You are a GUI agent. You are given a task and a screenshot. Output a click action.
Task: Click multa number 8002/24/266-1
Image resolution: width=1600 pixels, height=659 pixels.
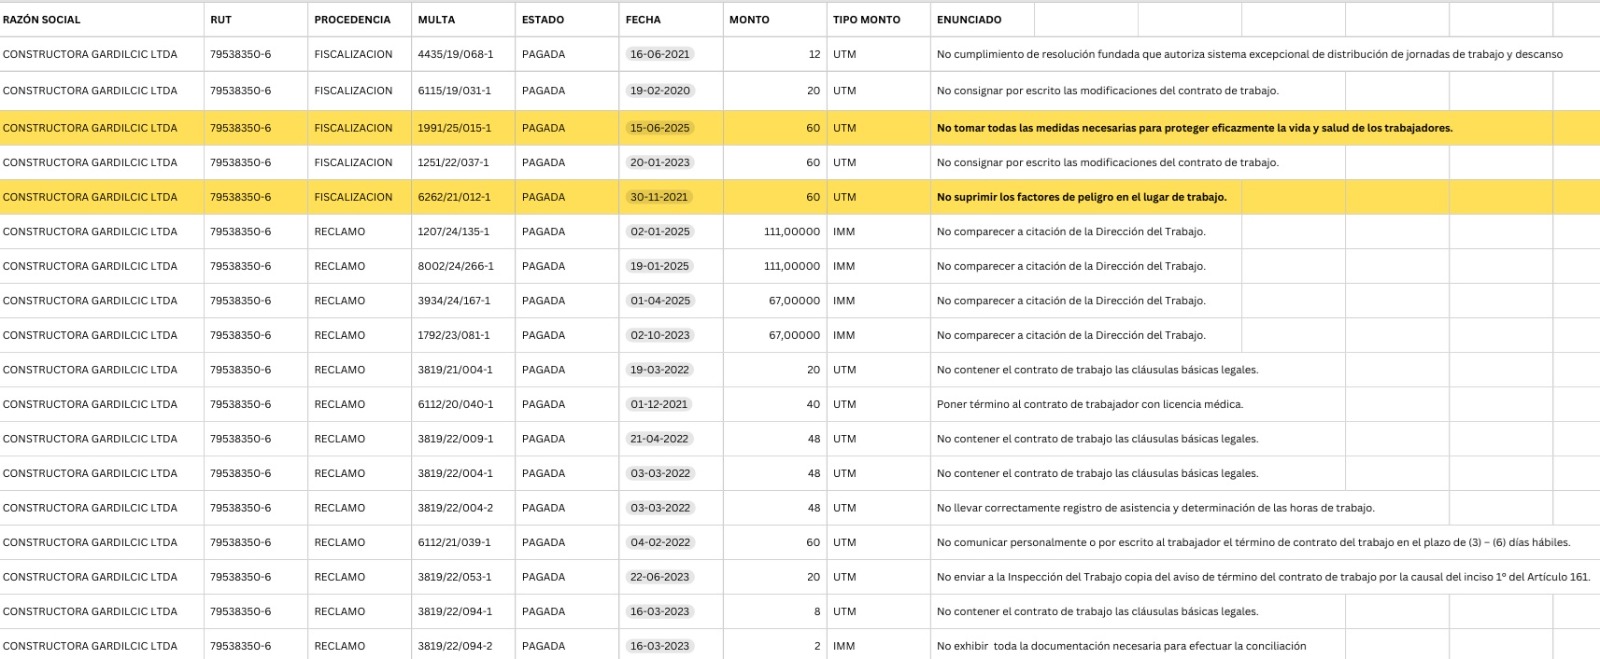[455, 267]
